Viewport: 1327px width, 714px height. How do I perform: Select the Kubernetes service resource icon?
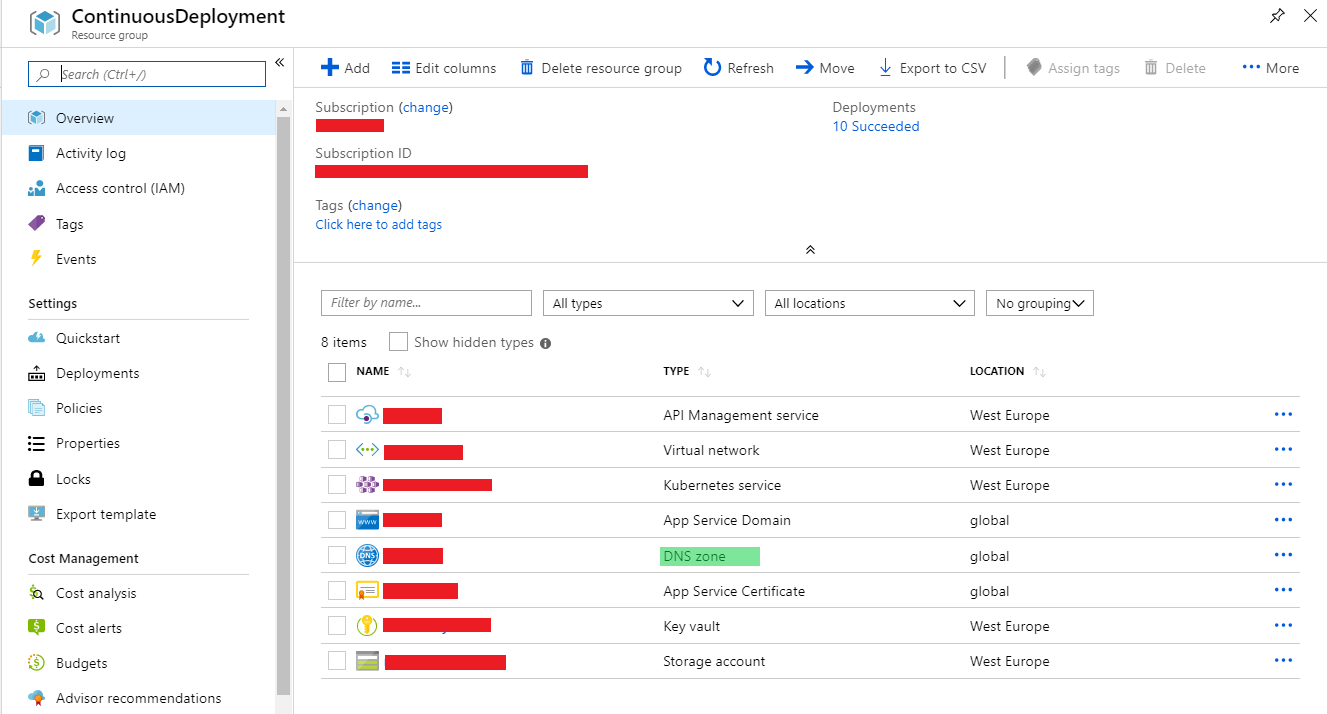pos(368,484)
